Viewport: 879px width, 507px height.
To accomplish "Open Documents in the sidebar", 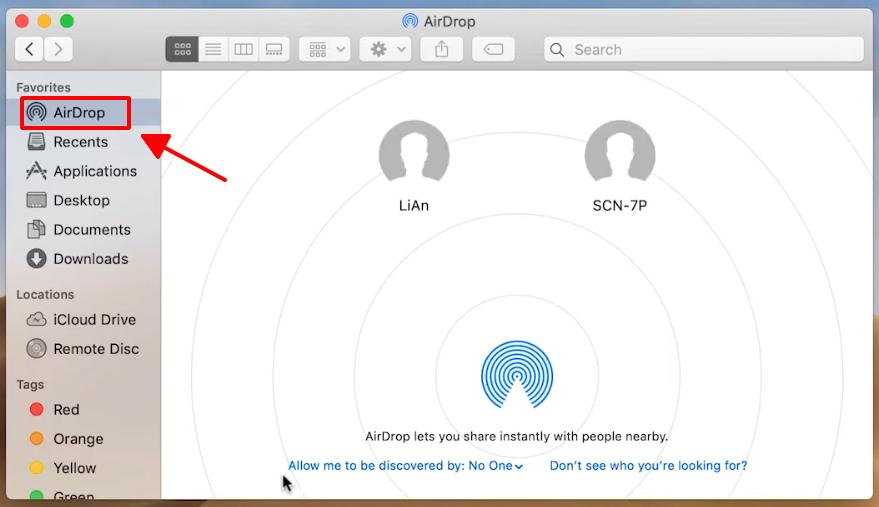I will 83,229.
